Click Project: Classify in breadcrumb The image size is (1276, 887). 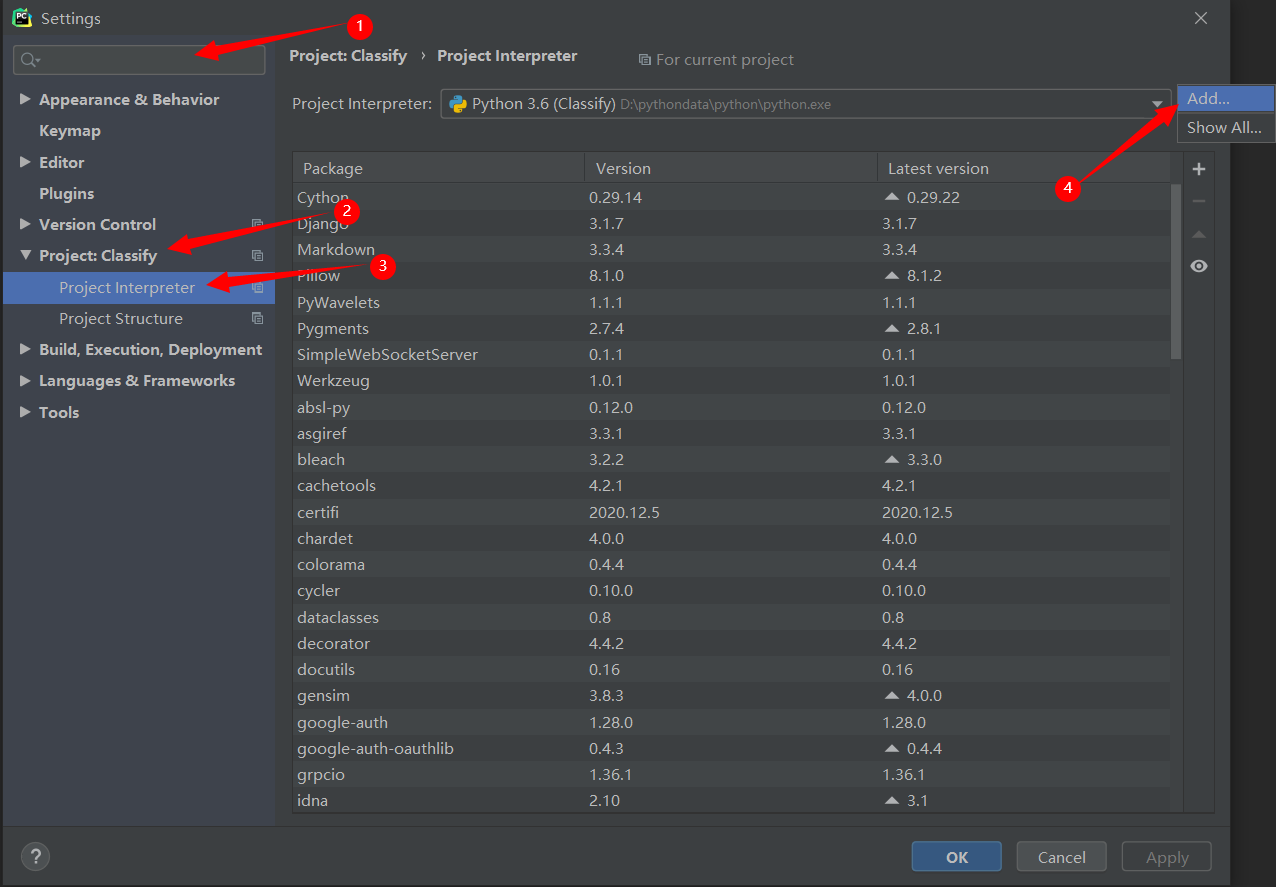(x=348, y=56)
